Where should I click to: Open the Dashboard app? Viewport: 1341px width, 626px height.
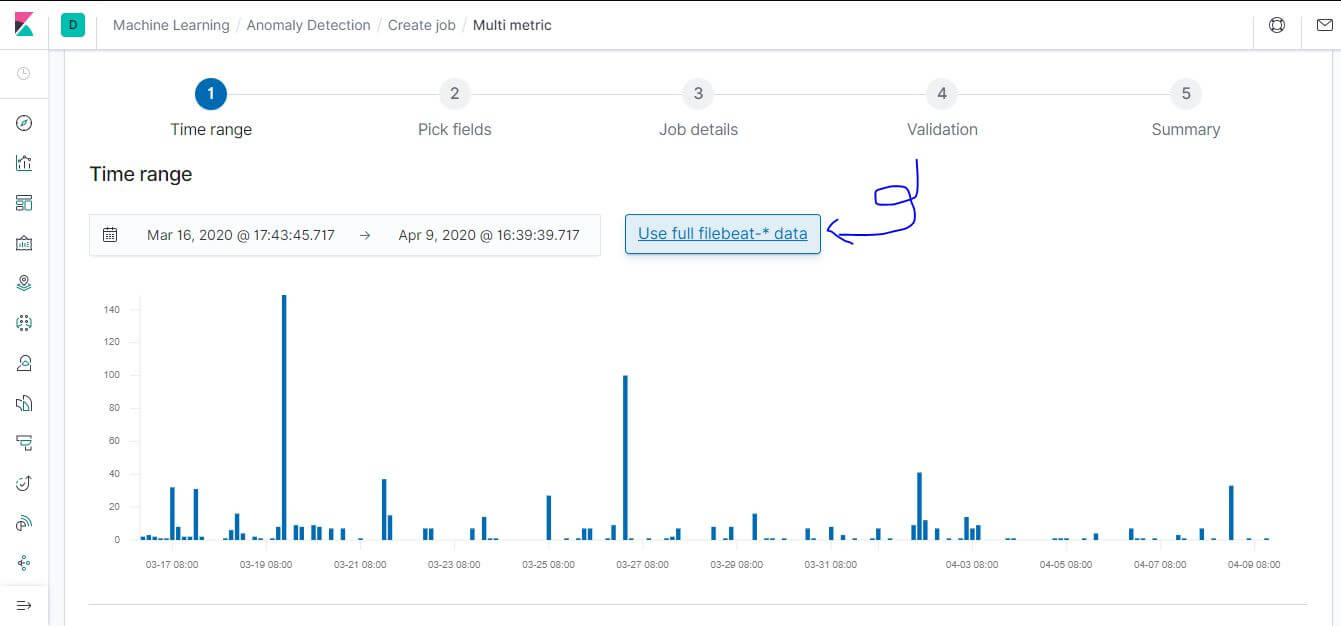24,202
